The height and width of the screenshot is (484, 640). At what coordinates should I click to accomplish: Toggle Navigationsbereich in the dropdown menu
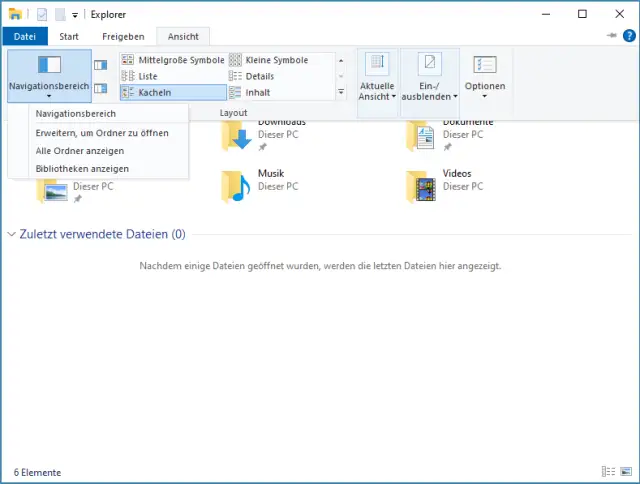pos(76,114)
